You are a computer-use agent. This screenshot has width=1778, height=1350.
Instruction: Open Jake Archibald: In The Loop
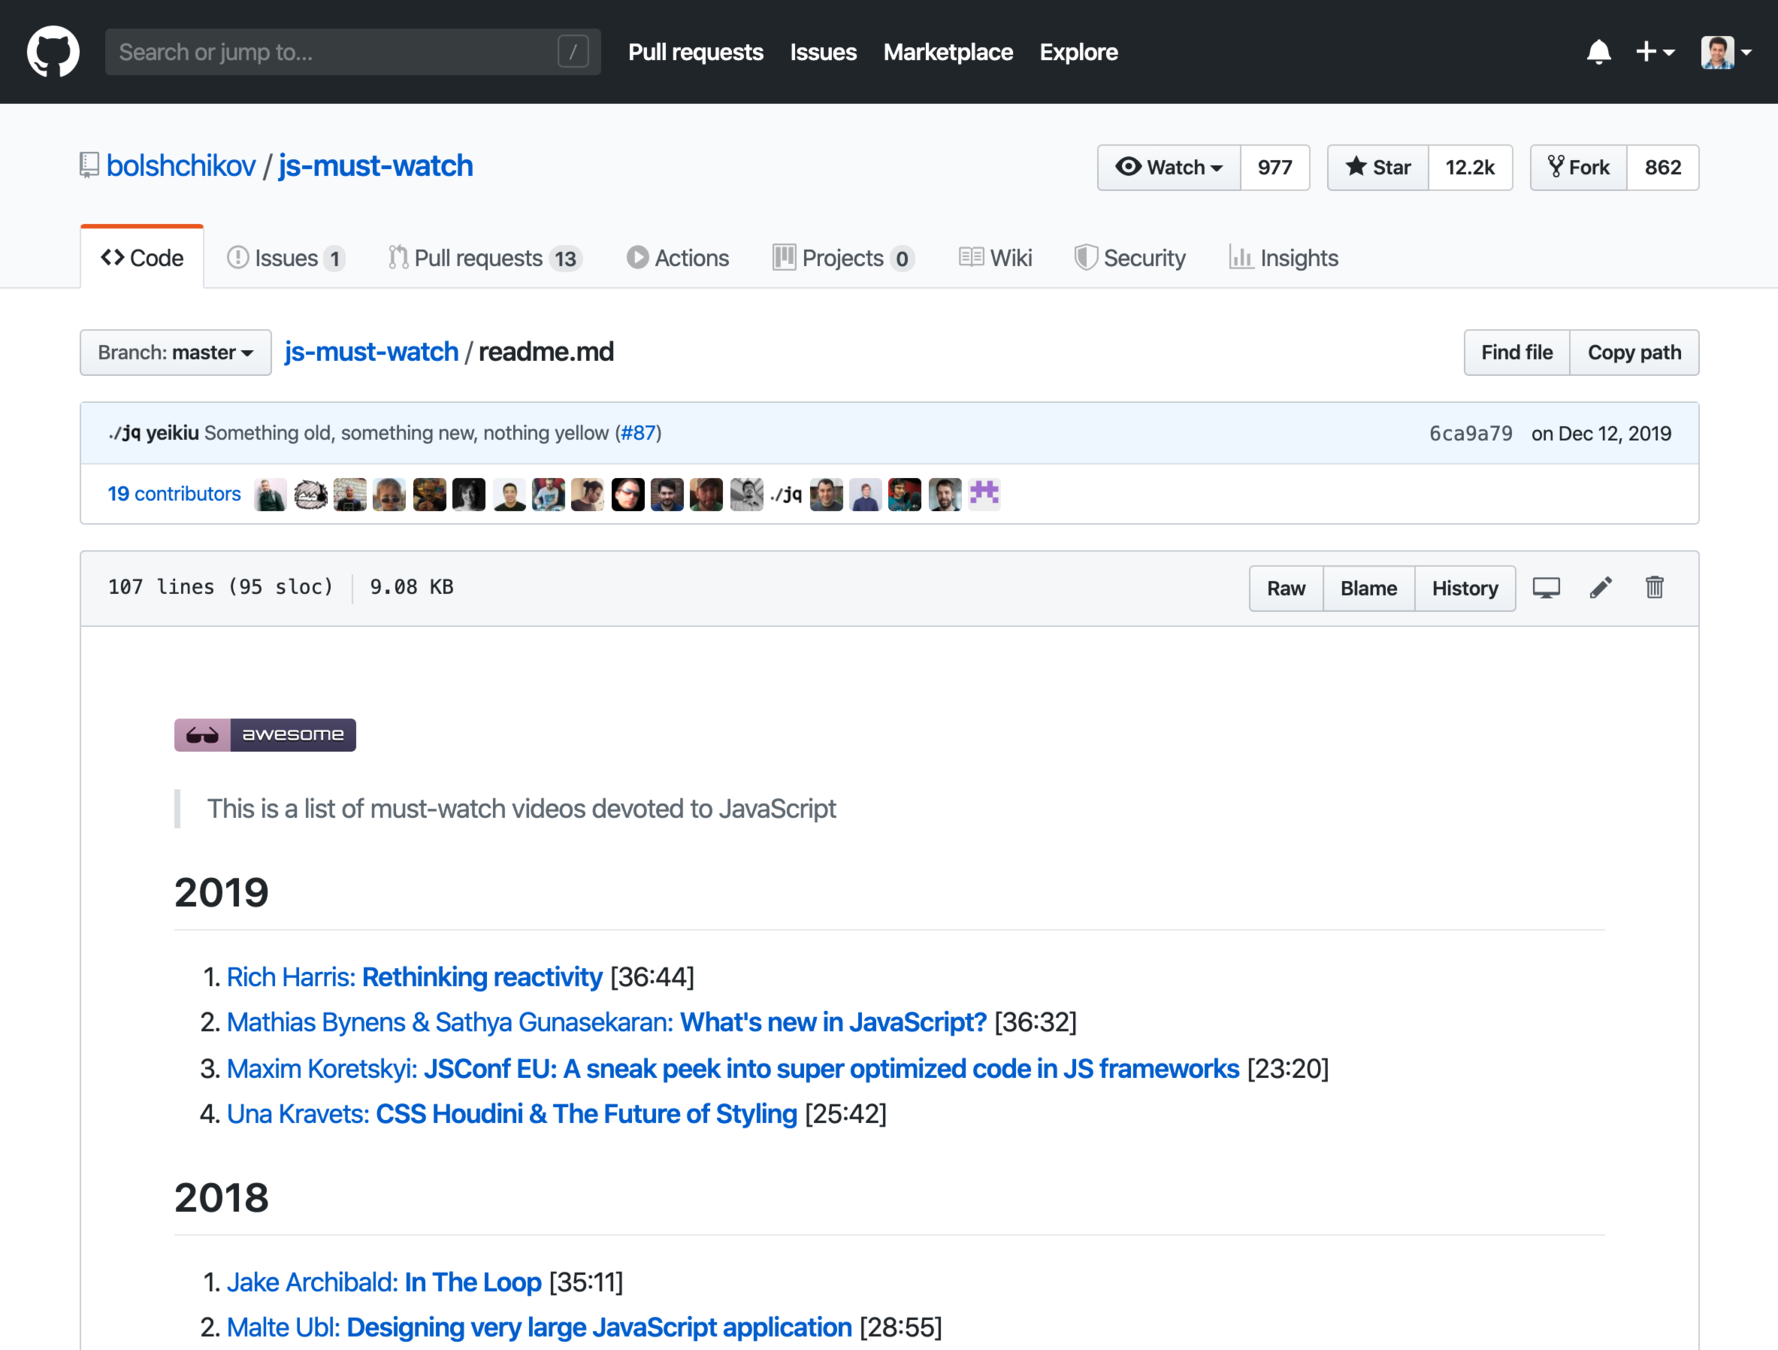tap(384, 1282)
